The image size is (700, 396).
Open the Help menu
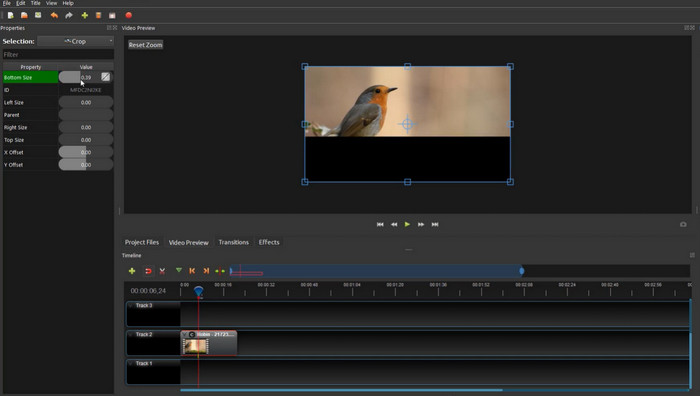click(68, 3)
